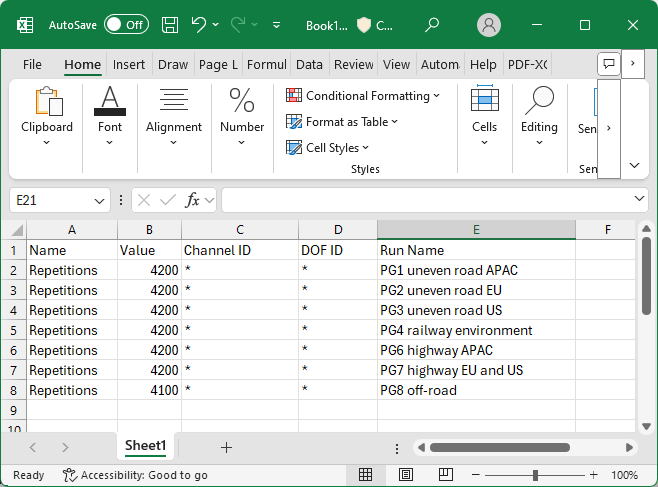The image size is (658, 487).
Task: Open the Insert ribbon tab
Action: 129,64
